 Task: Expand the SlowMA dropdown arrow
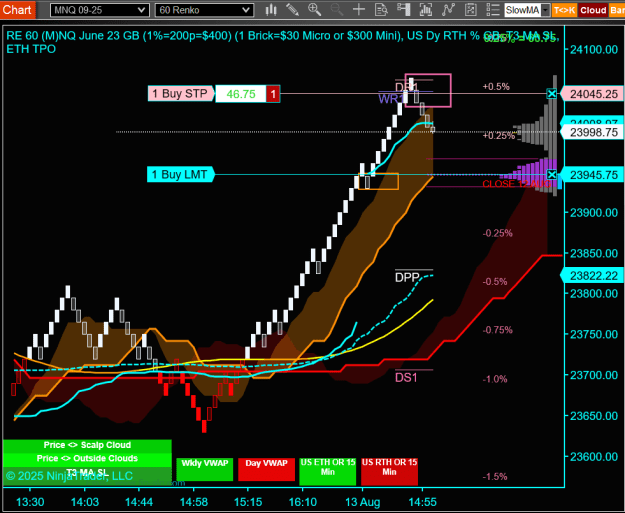coord(546,10)
